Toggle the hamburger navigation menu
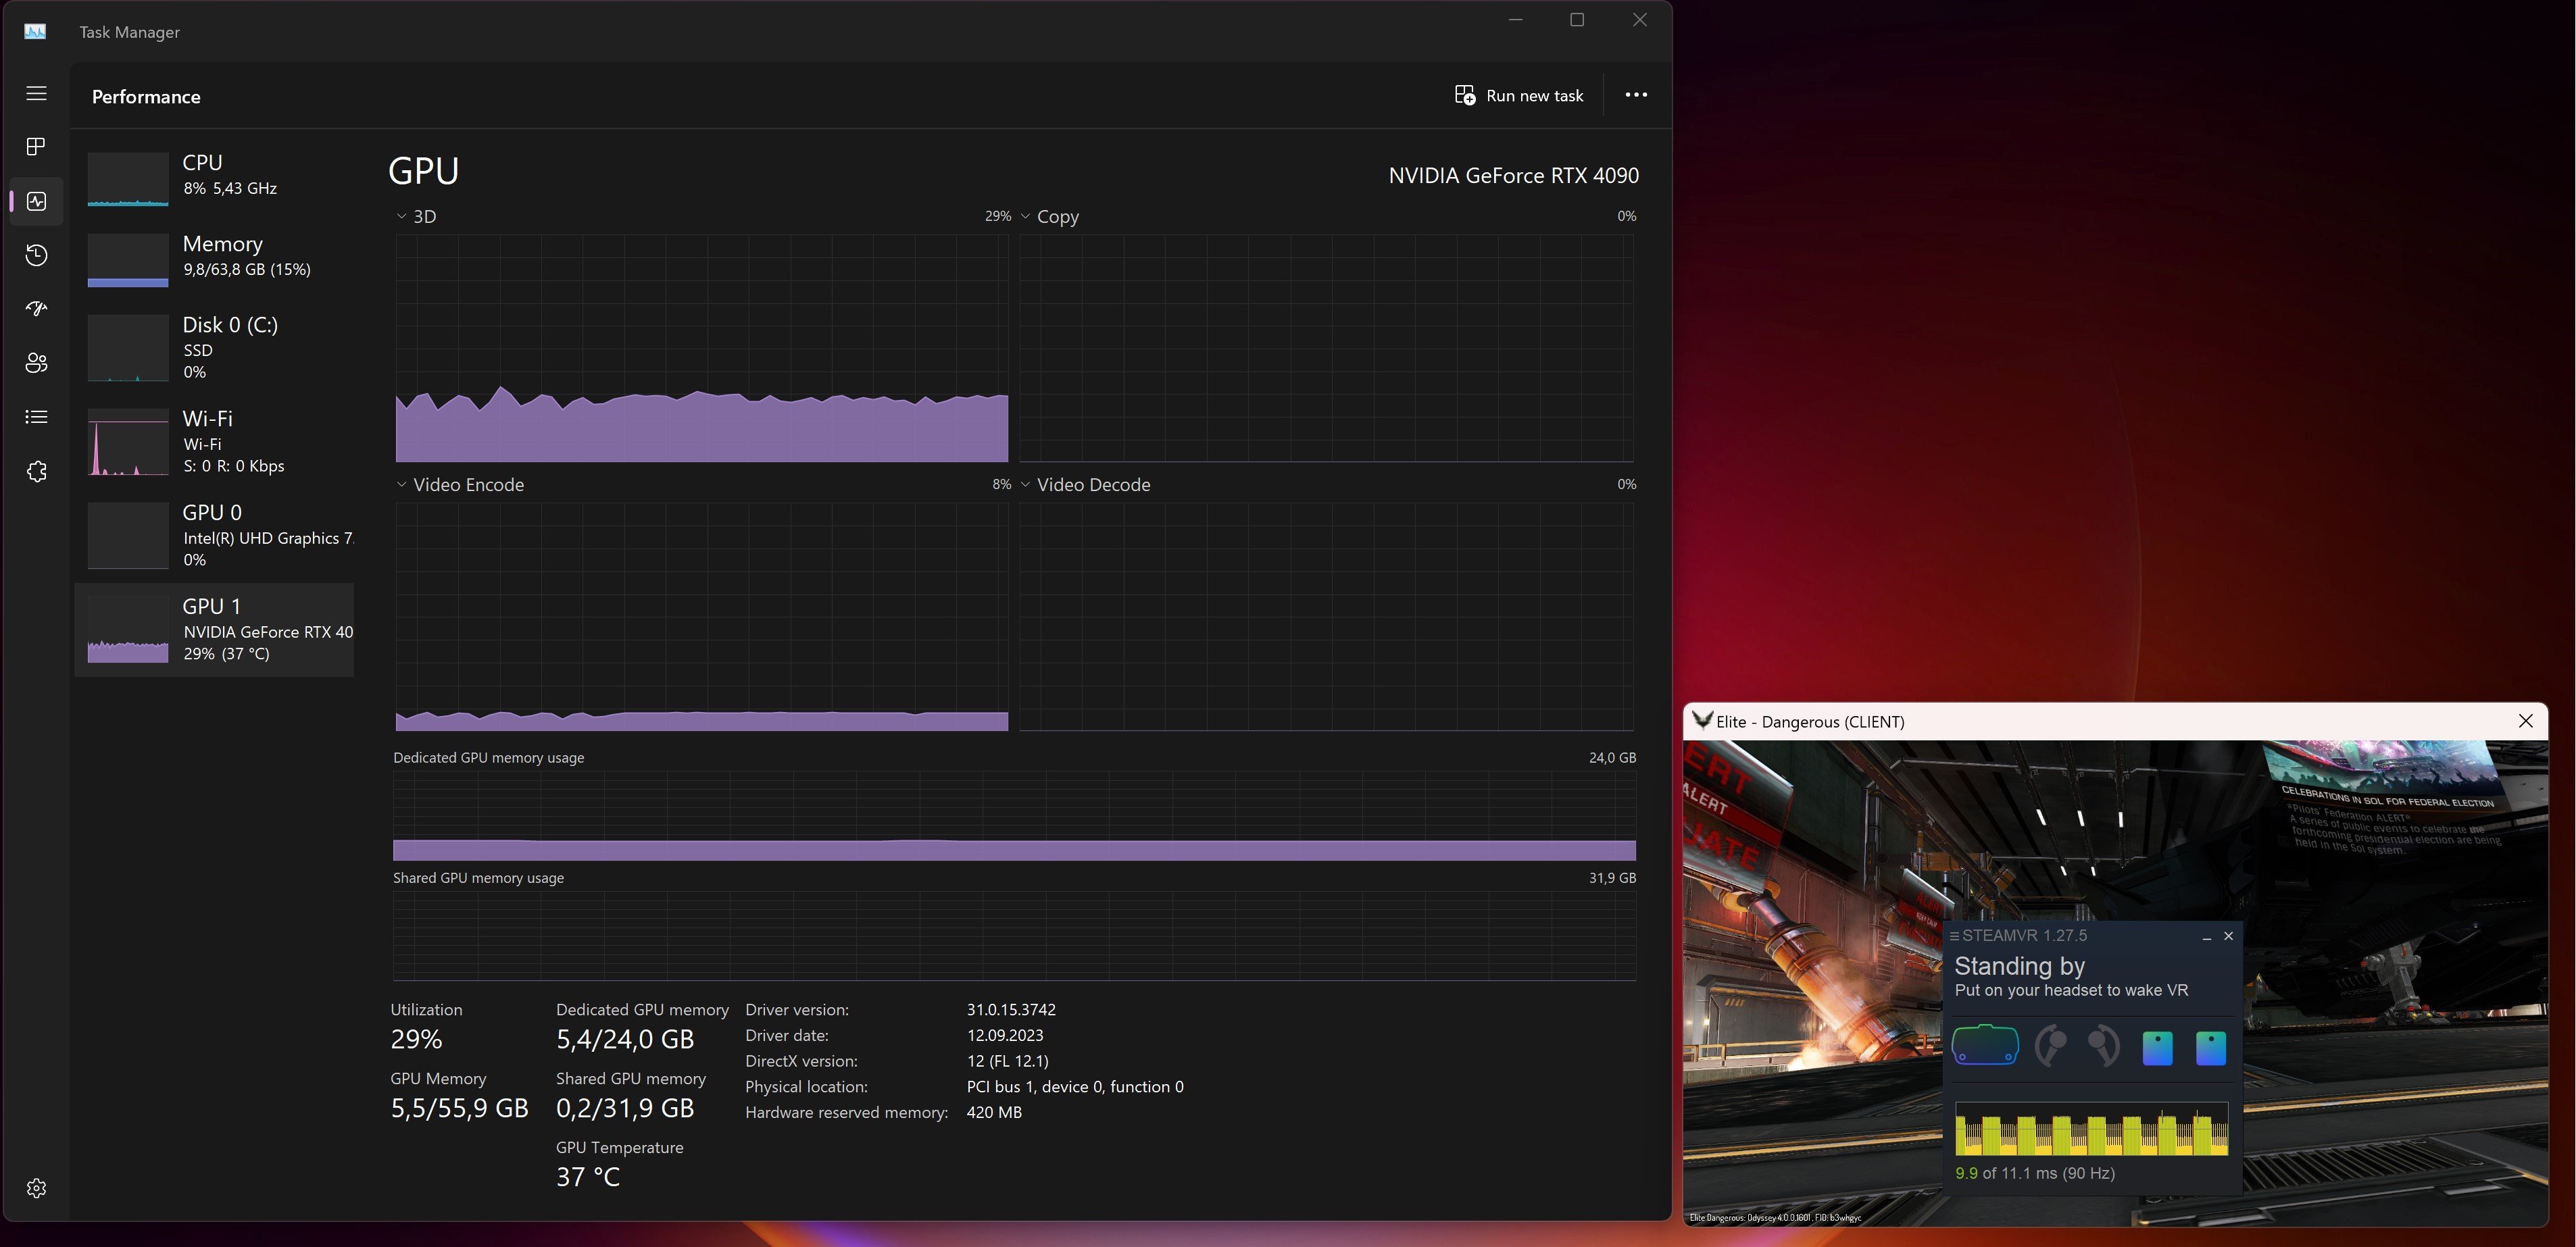This screenshot has height=1247, width=2576. pyautogui.click(x=36, y=93)
